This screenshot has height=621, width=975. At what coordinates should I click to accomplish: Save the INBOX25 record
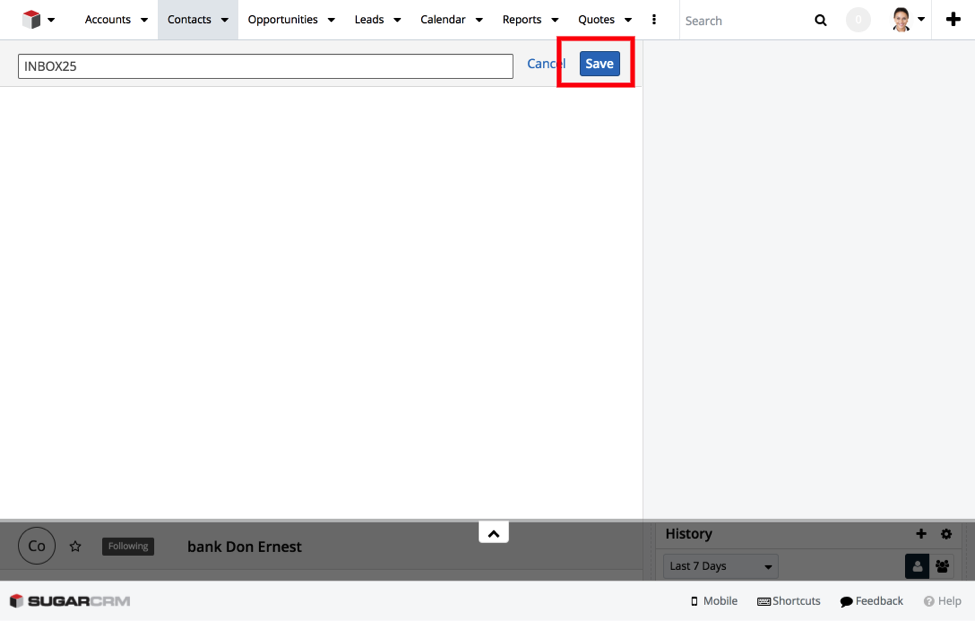coord(599,63)
